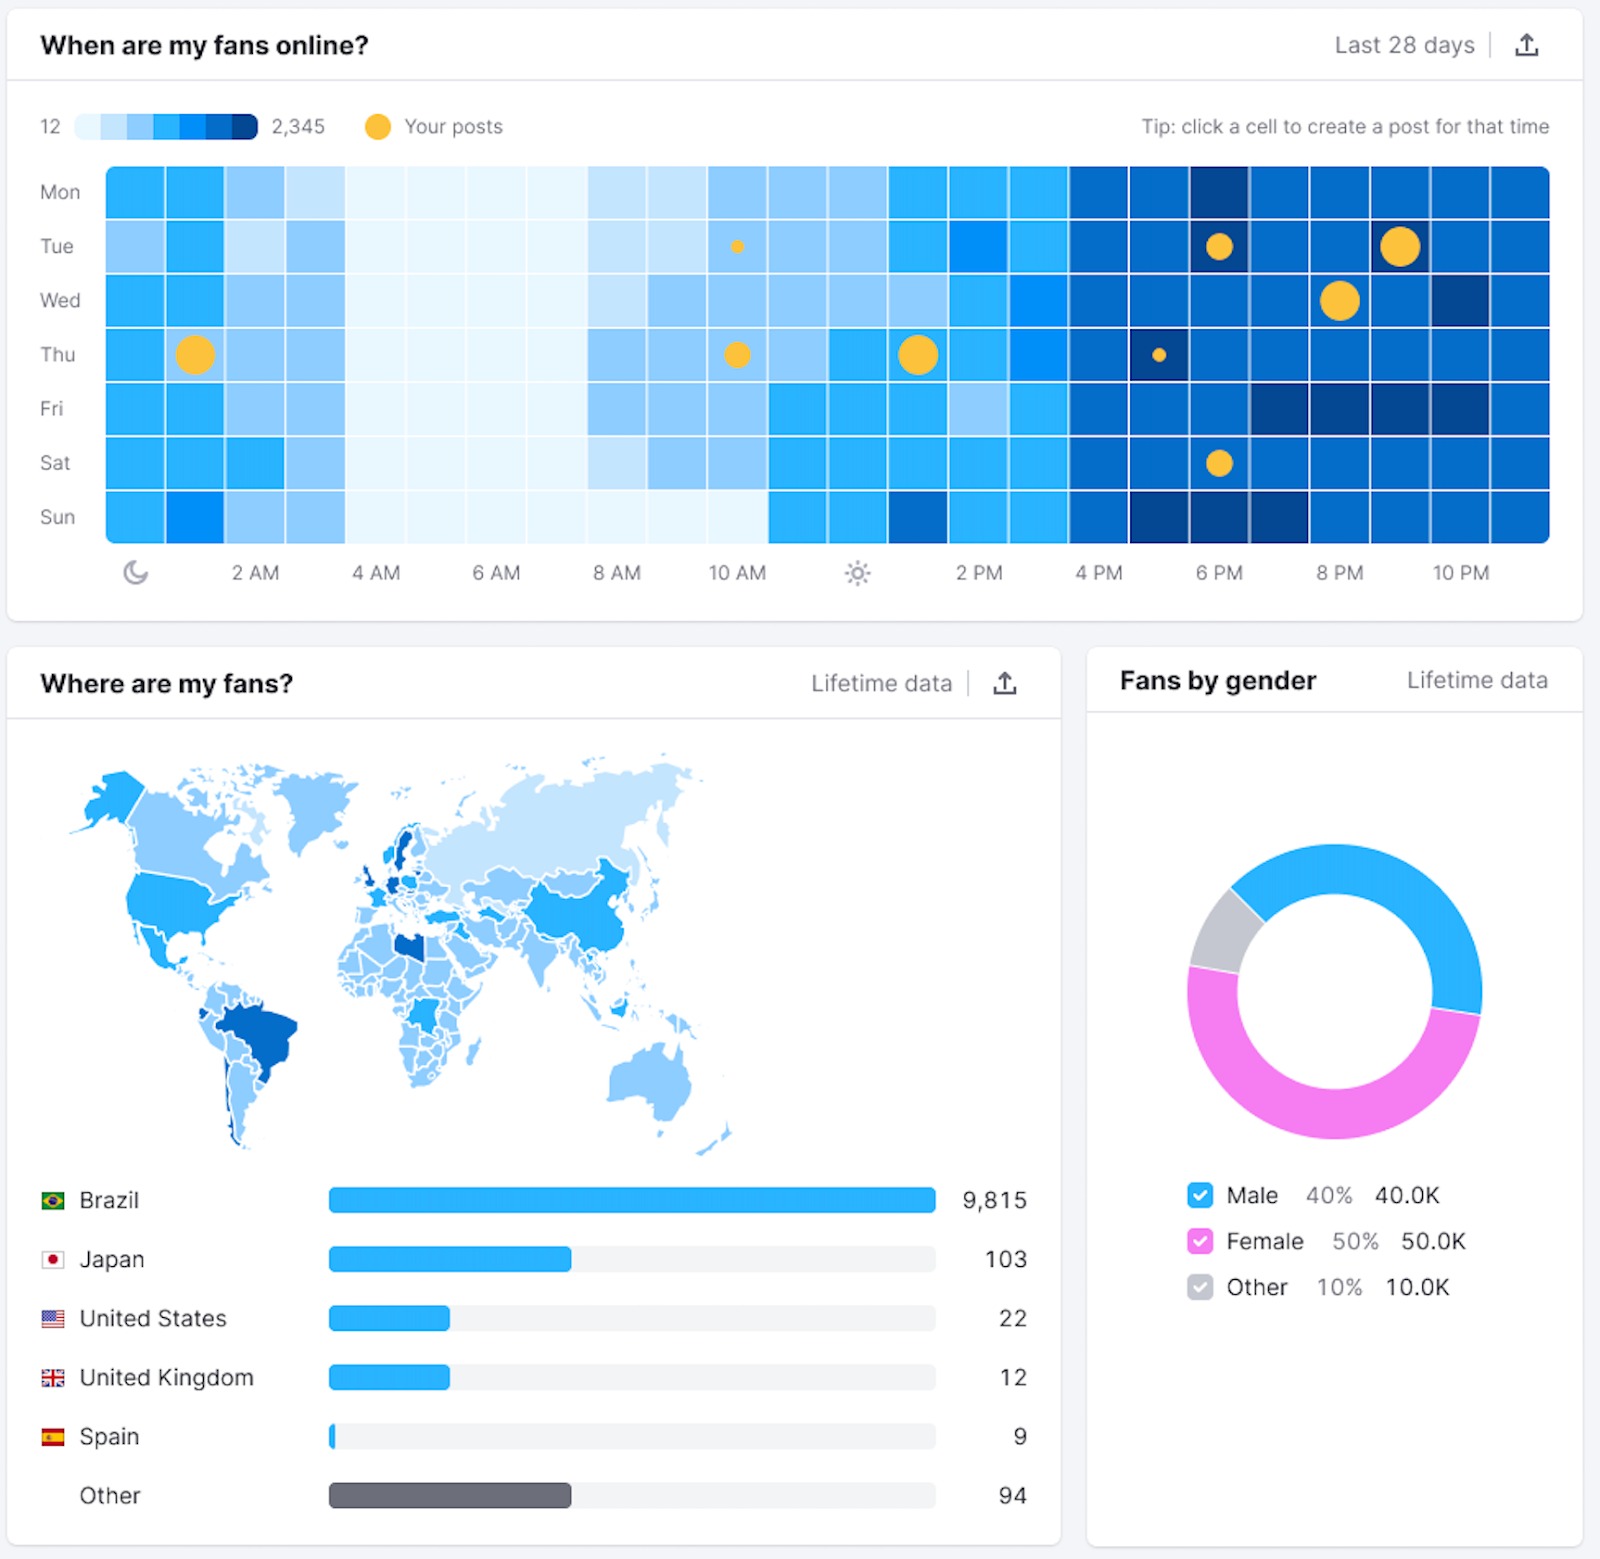This screenshot has height=1559, width=1600.
Task: Click the Brazil flag icon
Action: click(53, 1200)
